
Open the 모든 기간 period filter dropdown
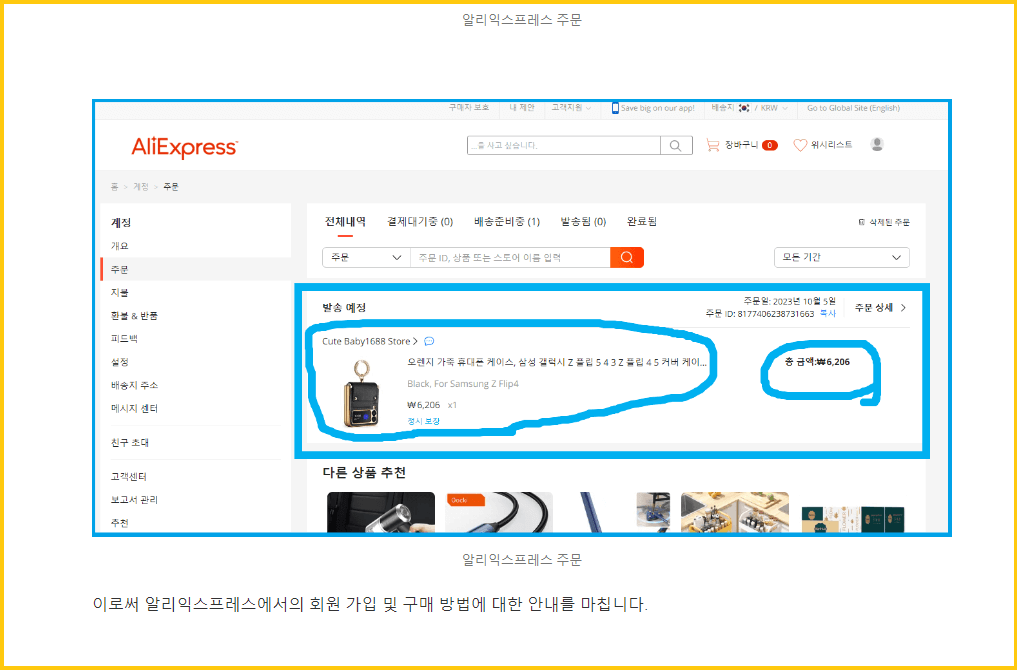(x=841, y=257)
